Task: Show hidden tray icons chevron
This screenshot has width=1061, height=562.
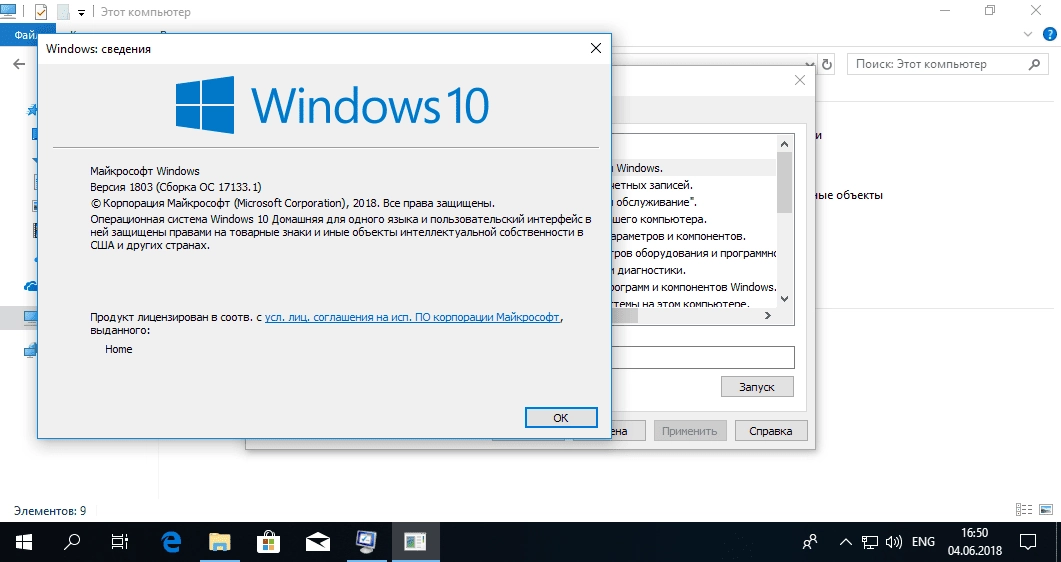Action: pos(846,542)
